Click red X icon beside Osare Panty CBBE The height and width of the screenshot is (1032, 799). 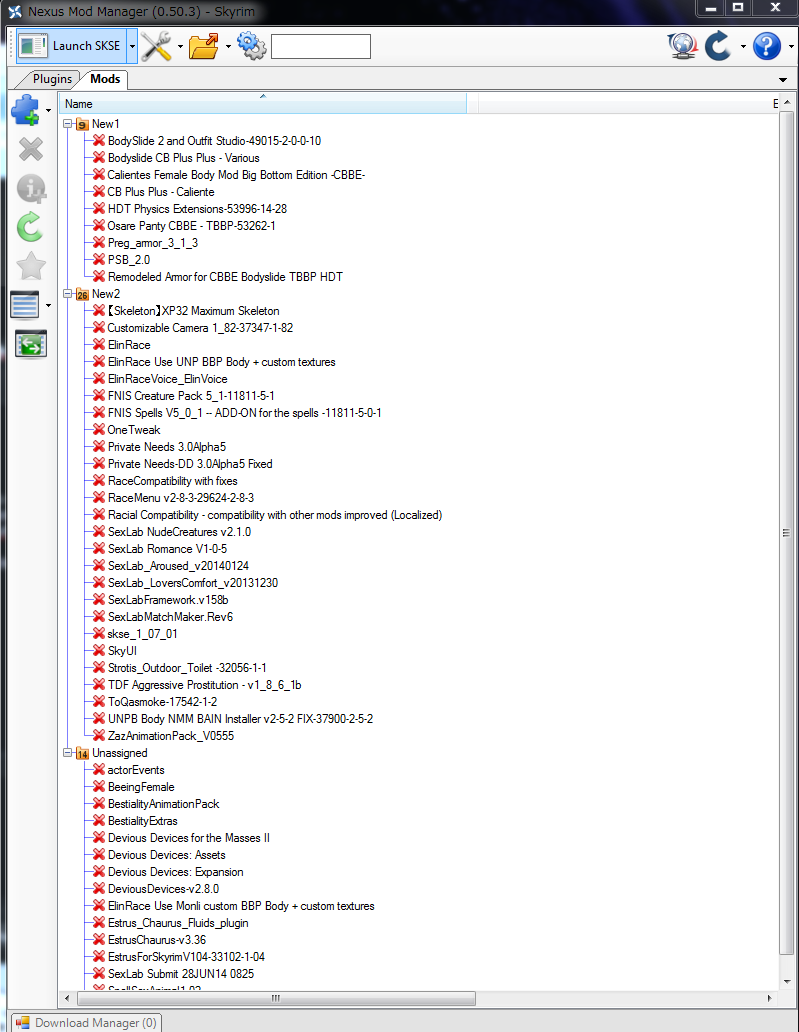99,225
